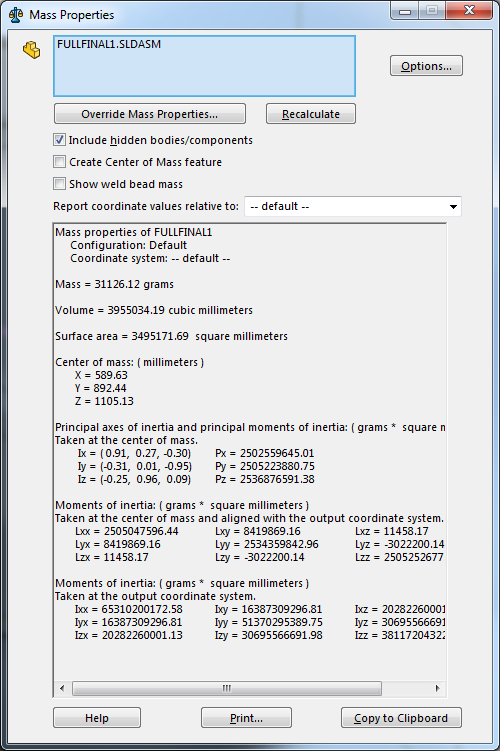The width and height of the screenshot is (500, 751).
Task: Click the Lyy = 2534359842.96 value
Action: (267, 544)
